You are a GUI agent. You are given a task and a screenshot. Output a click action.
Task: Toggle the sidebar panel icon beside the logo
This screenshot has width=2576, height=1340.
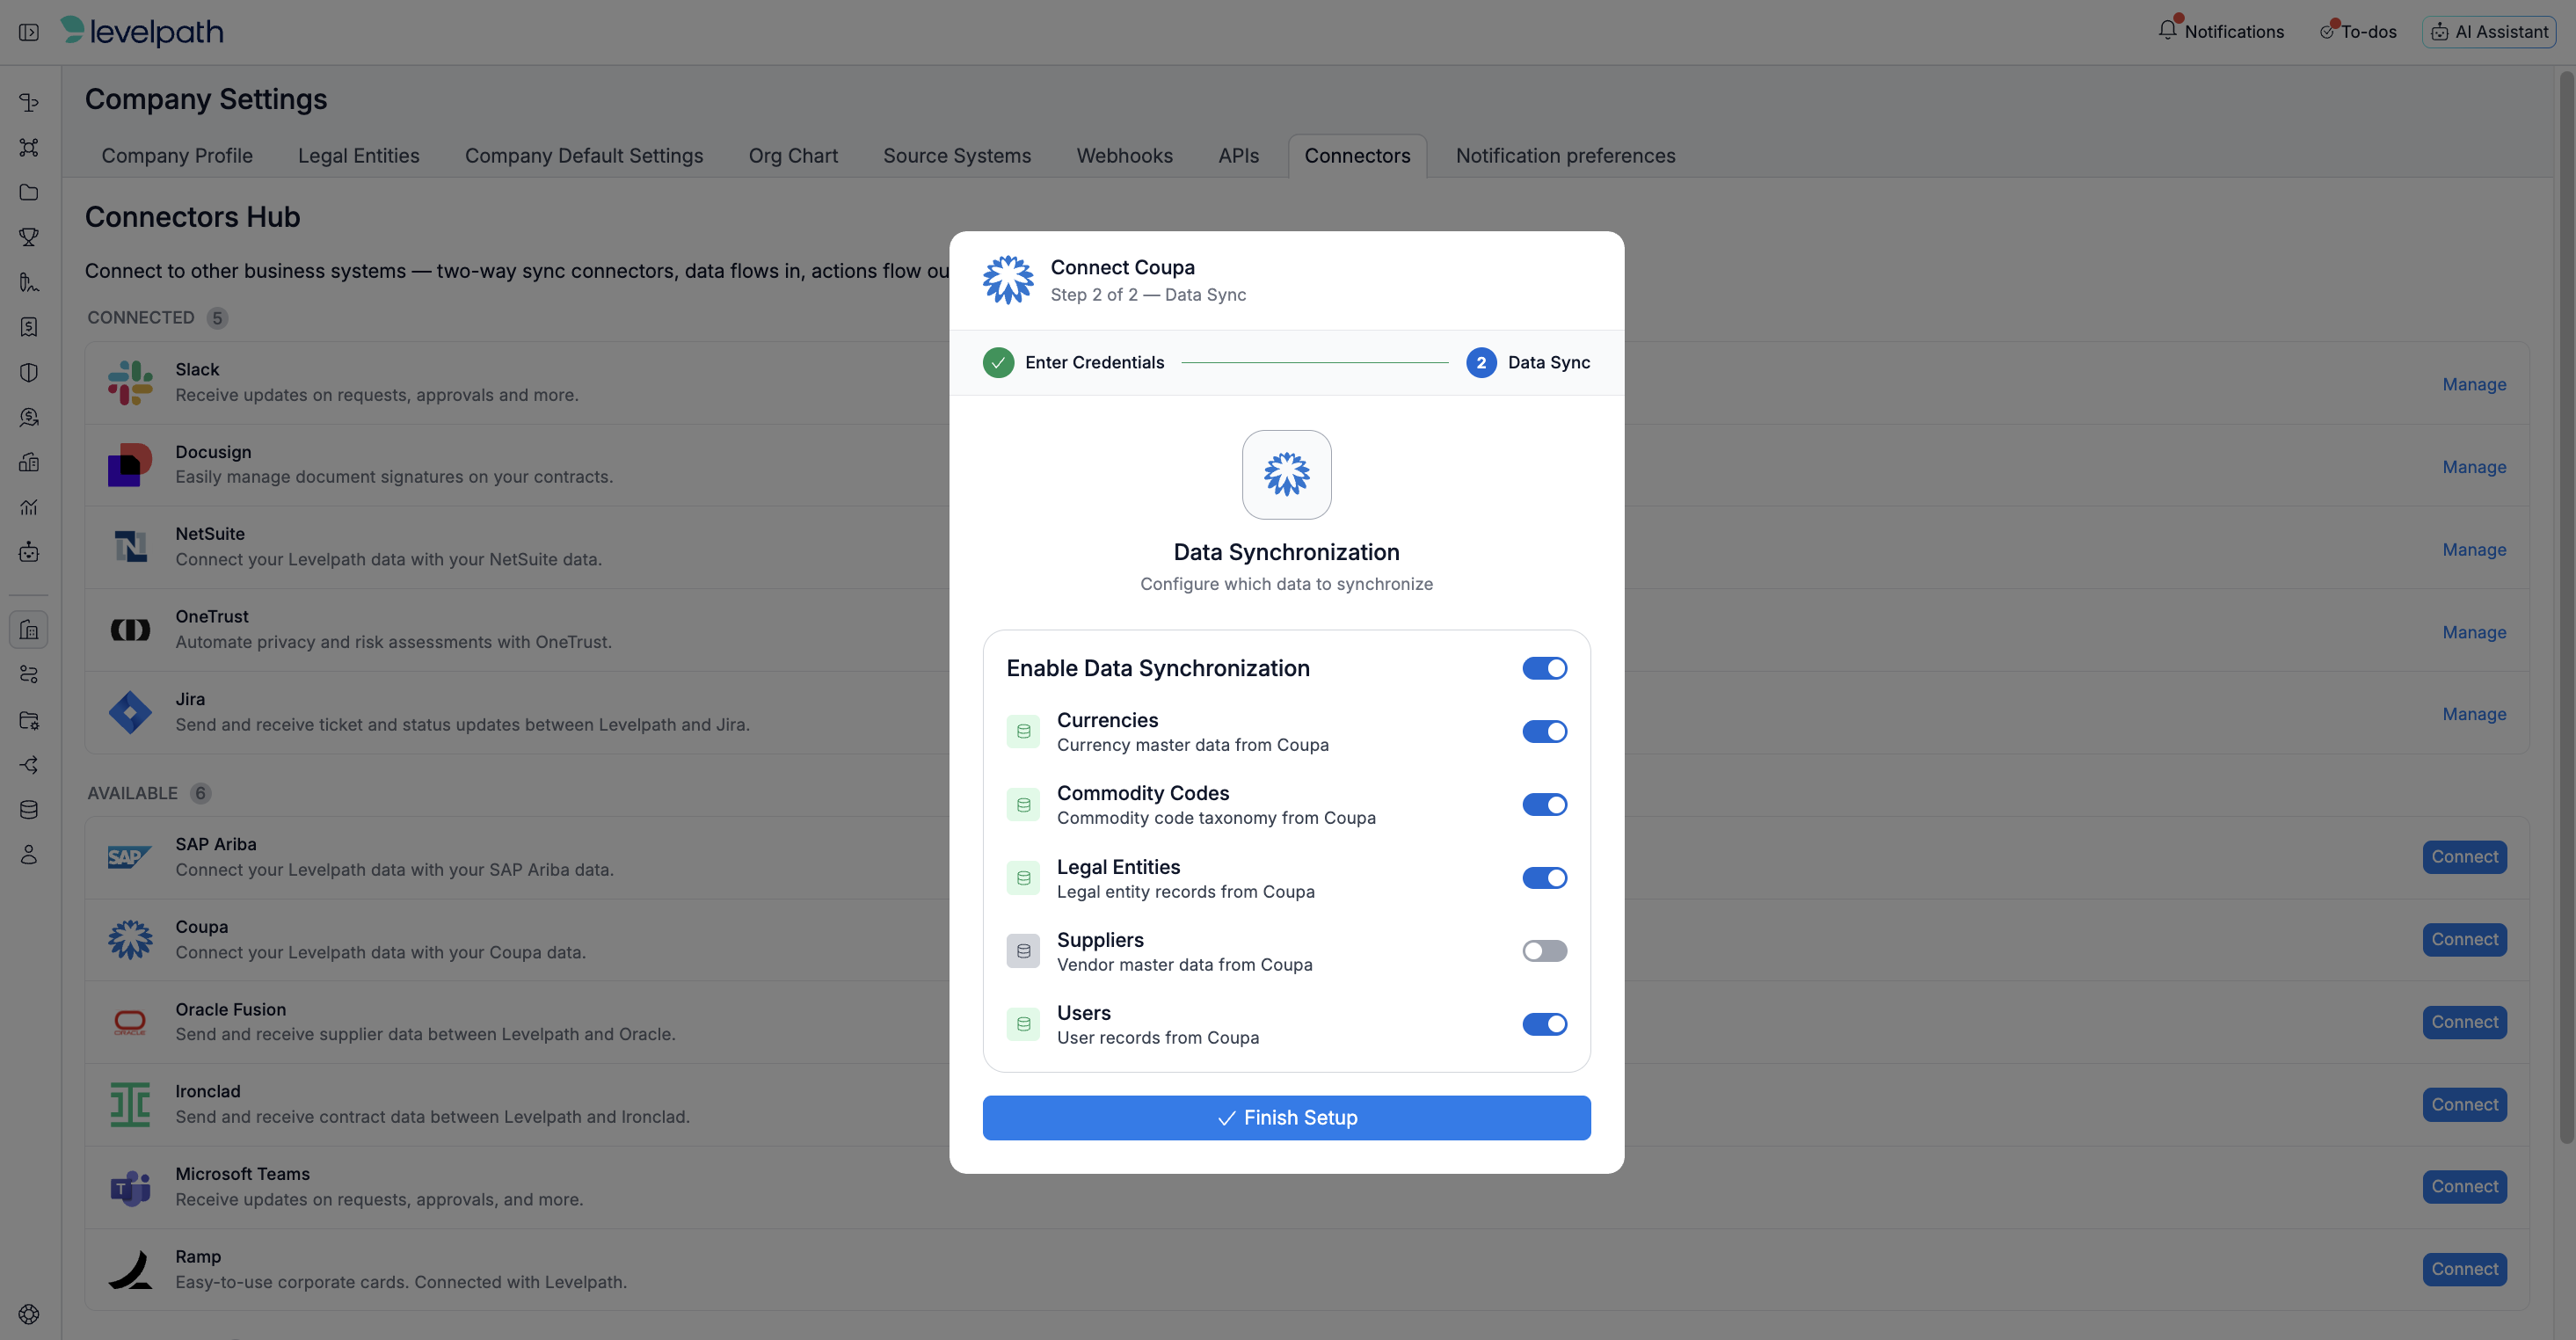click(x=29, y=32)
